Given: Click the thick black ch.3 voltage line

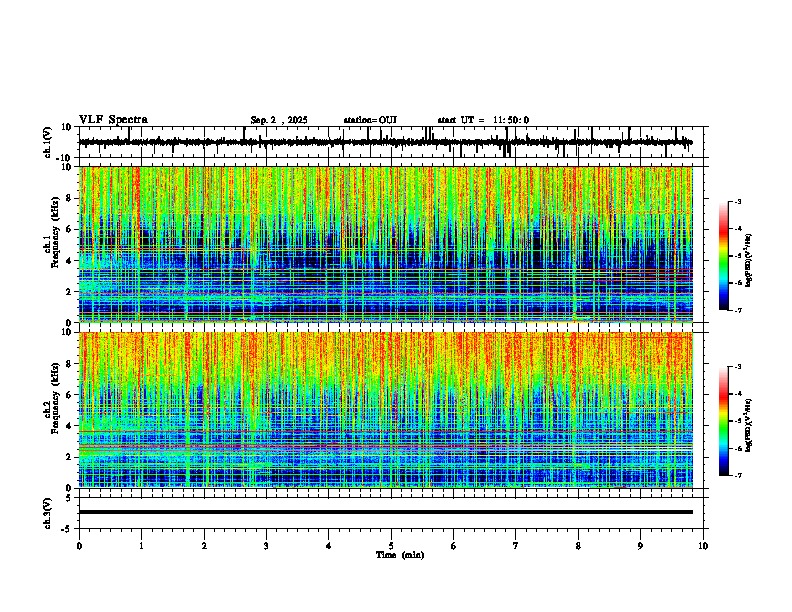Looking at the screenshot, I should click(385, 512).
